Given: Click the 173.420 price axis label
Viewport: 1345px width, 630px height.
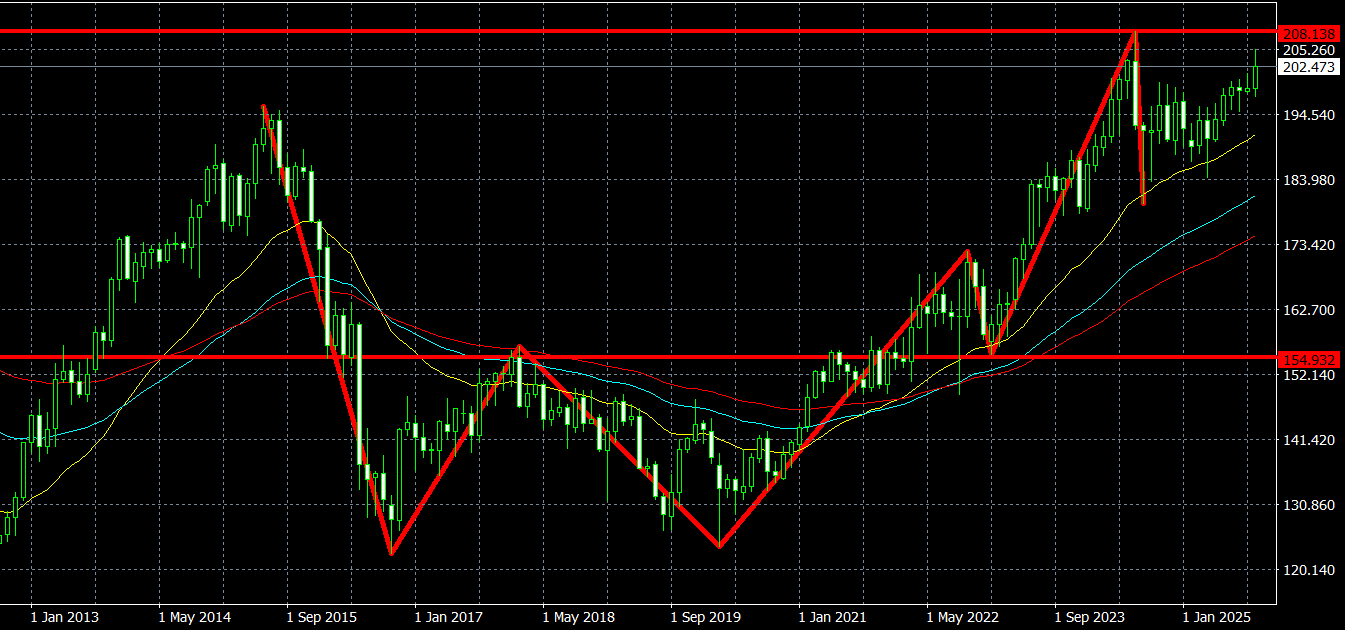Looking at the screenshot, I should tap(1307, 245).
